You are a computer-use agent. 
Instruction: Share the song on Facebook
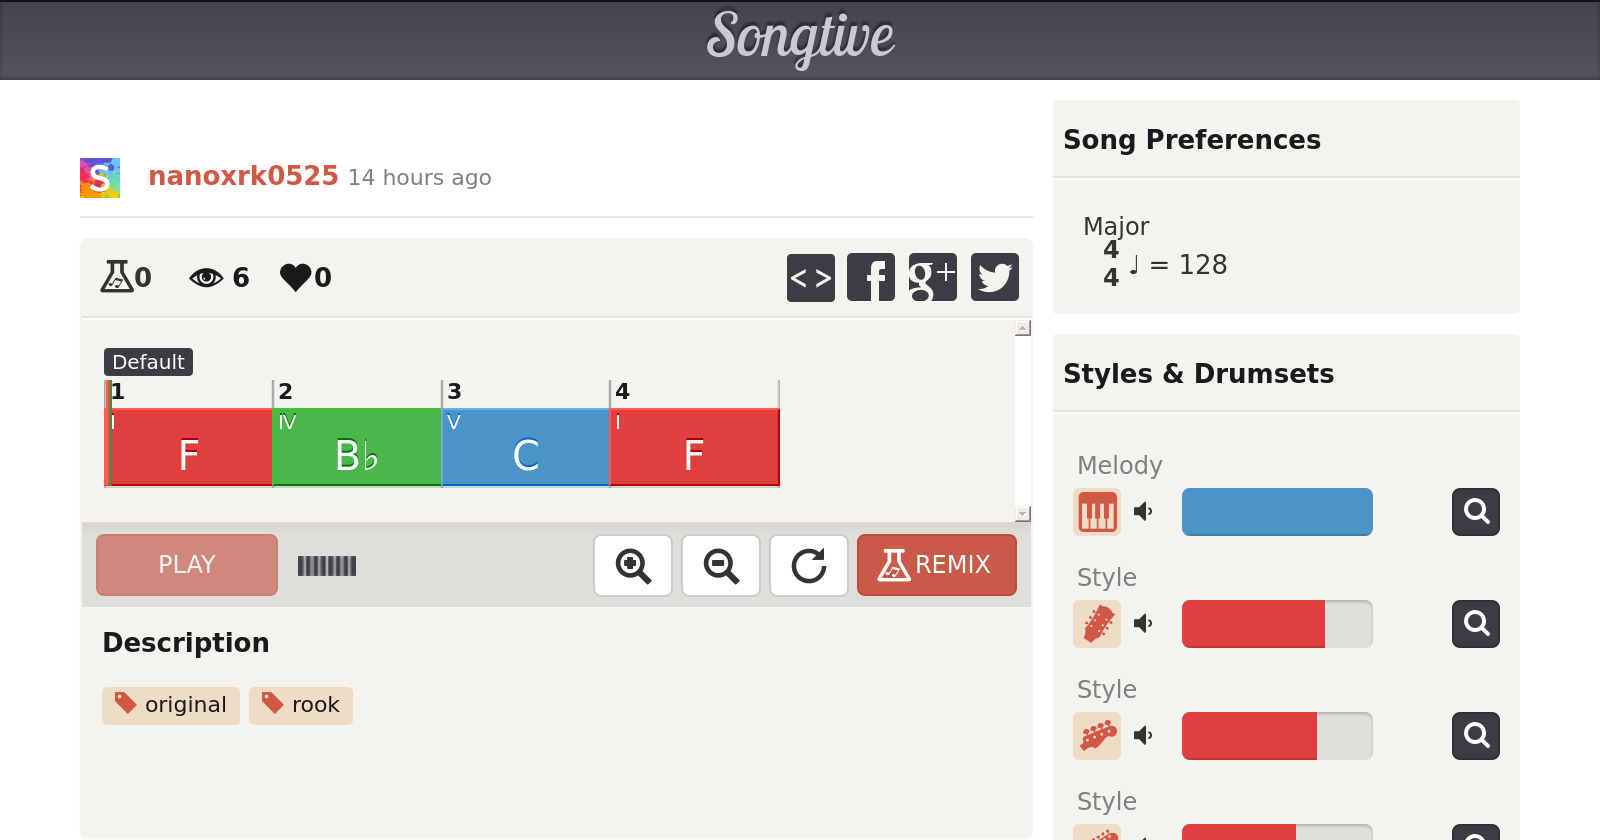871,277
